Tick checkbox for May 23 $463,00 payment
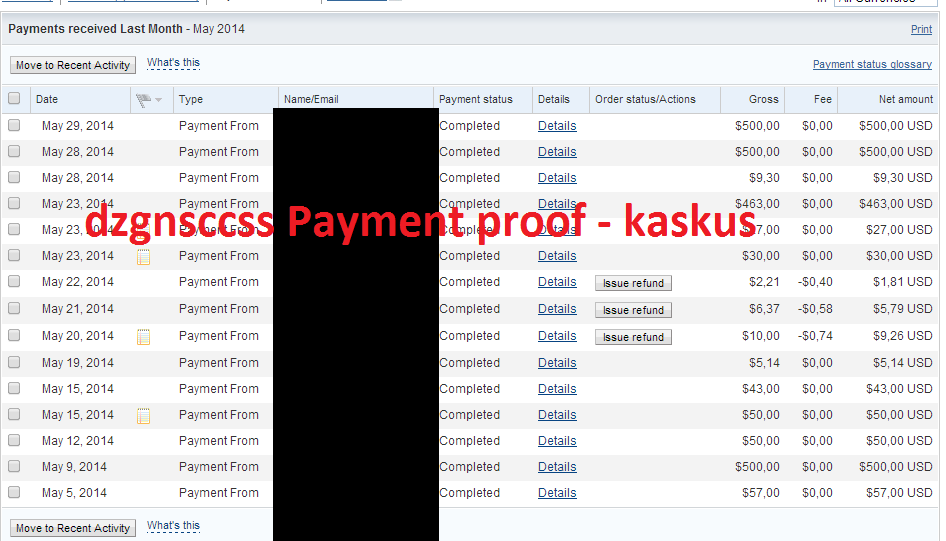946x541 pixels. point(14,203)
